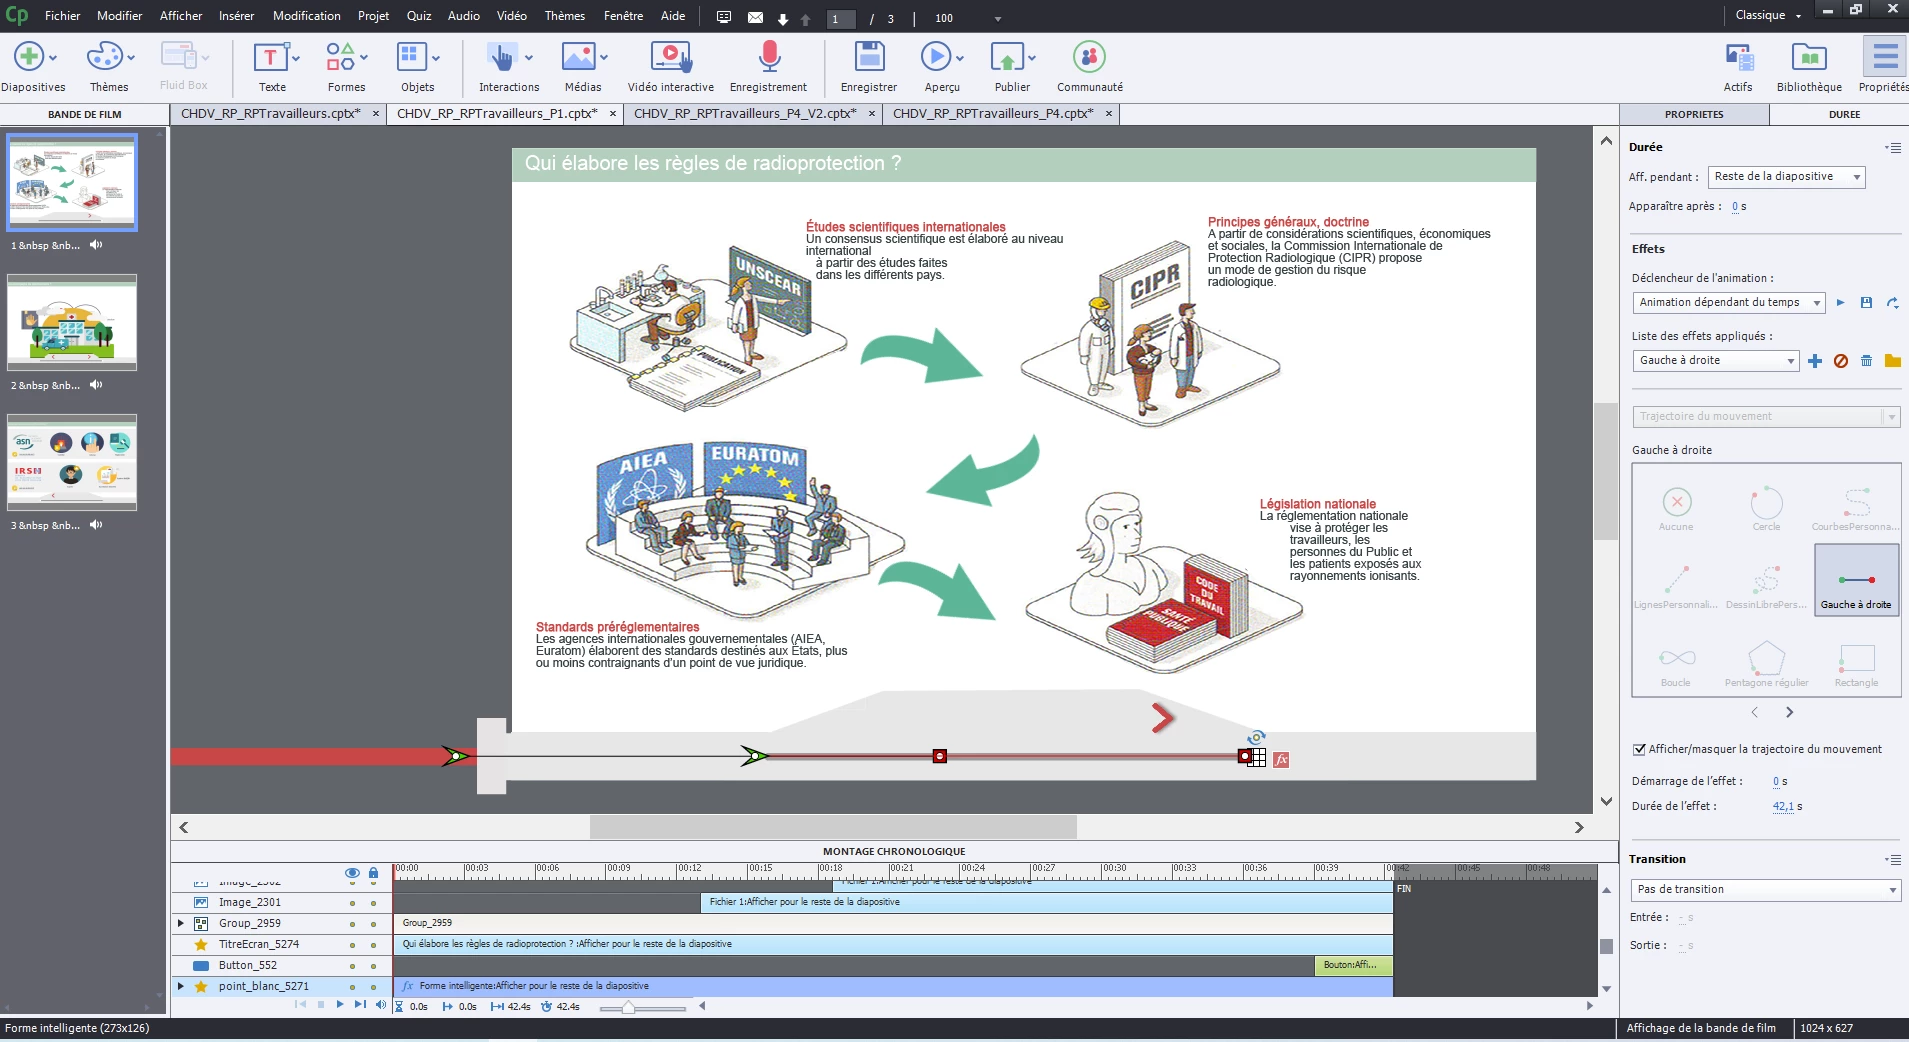Select the Rectangle motion effect
Image resolution: width=1909 pixels, height=1042 pixels.
(x=1856, y=665)
